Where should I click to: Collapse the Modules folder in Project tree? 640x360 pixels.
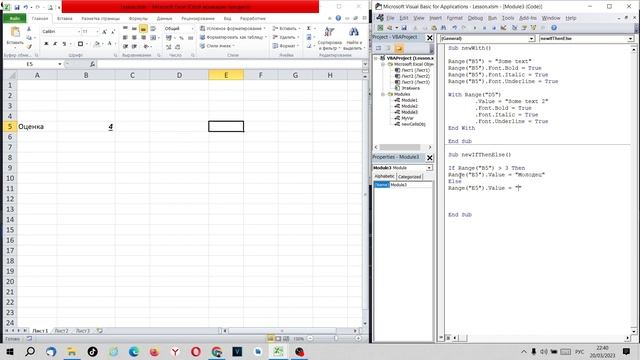pos(383,94)
